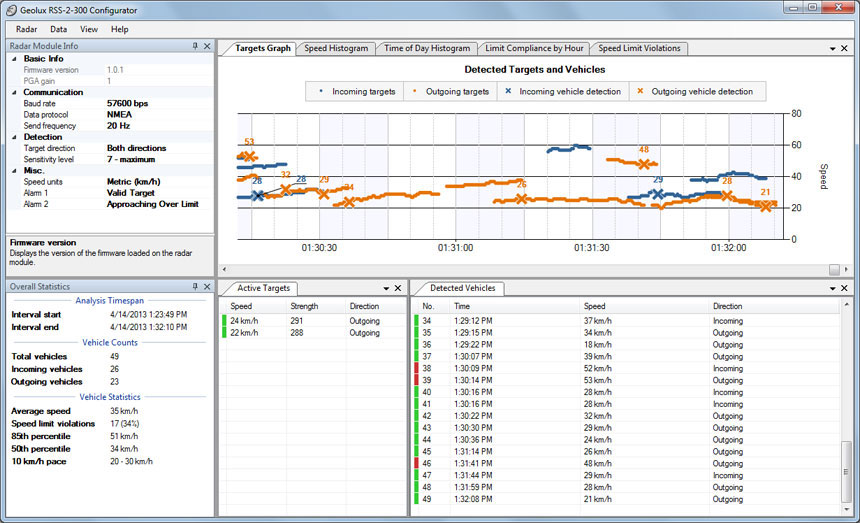Viewport: 860px width, 523px height.
Task: Close the Active Targets panel
Action: coord(397,288)
